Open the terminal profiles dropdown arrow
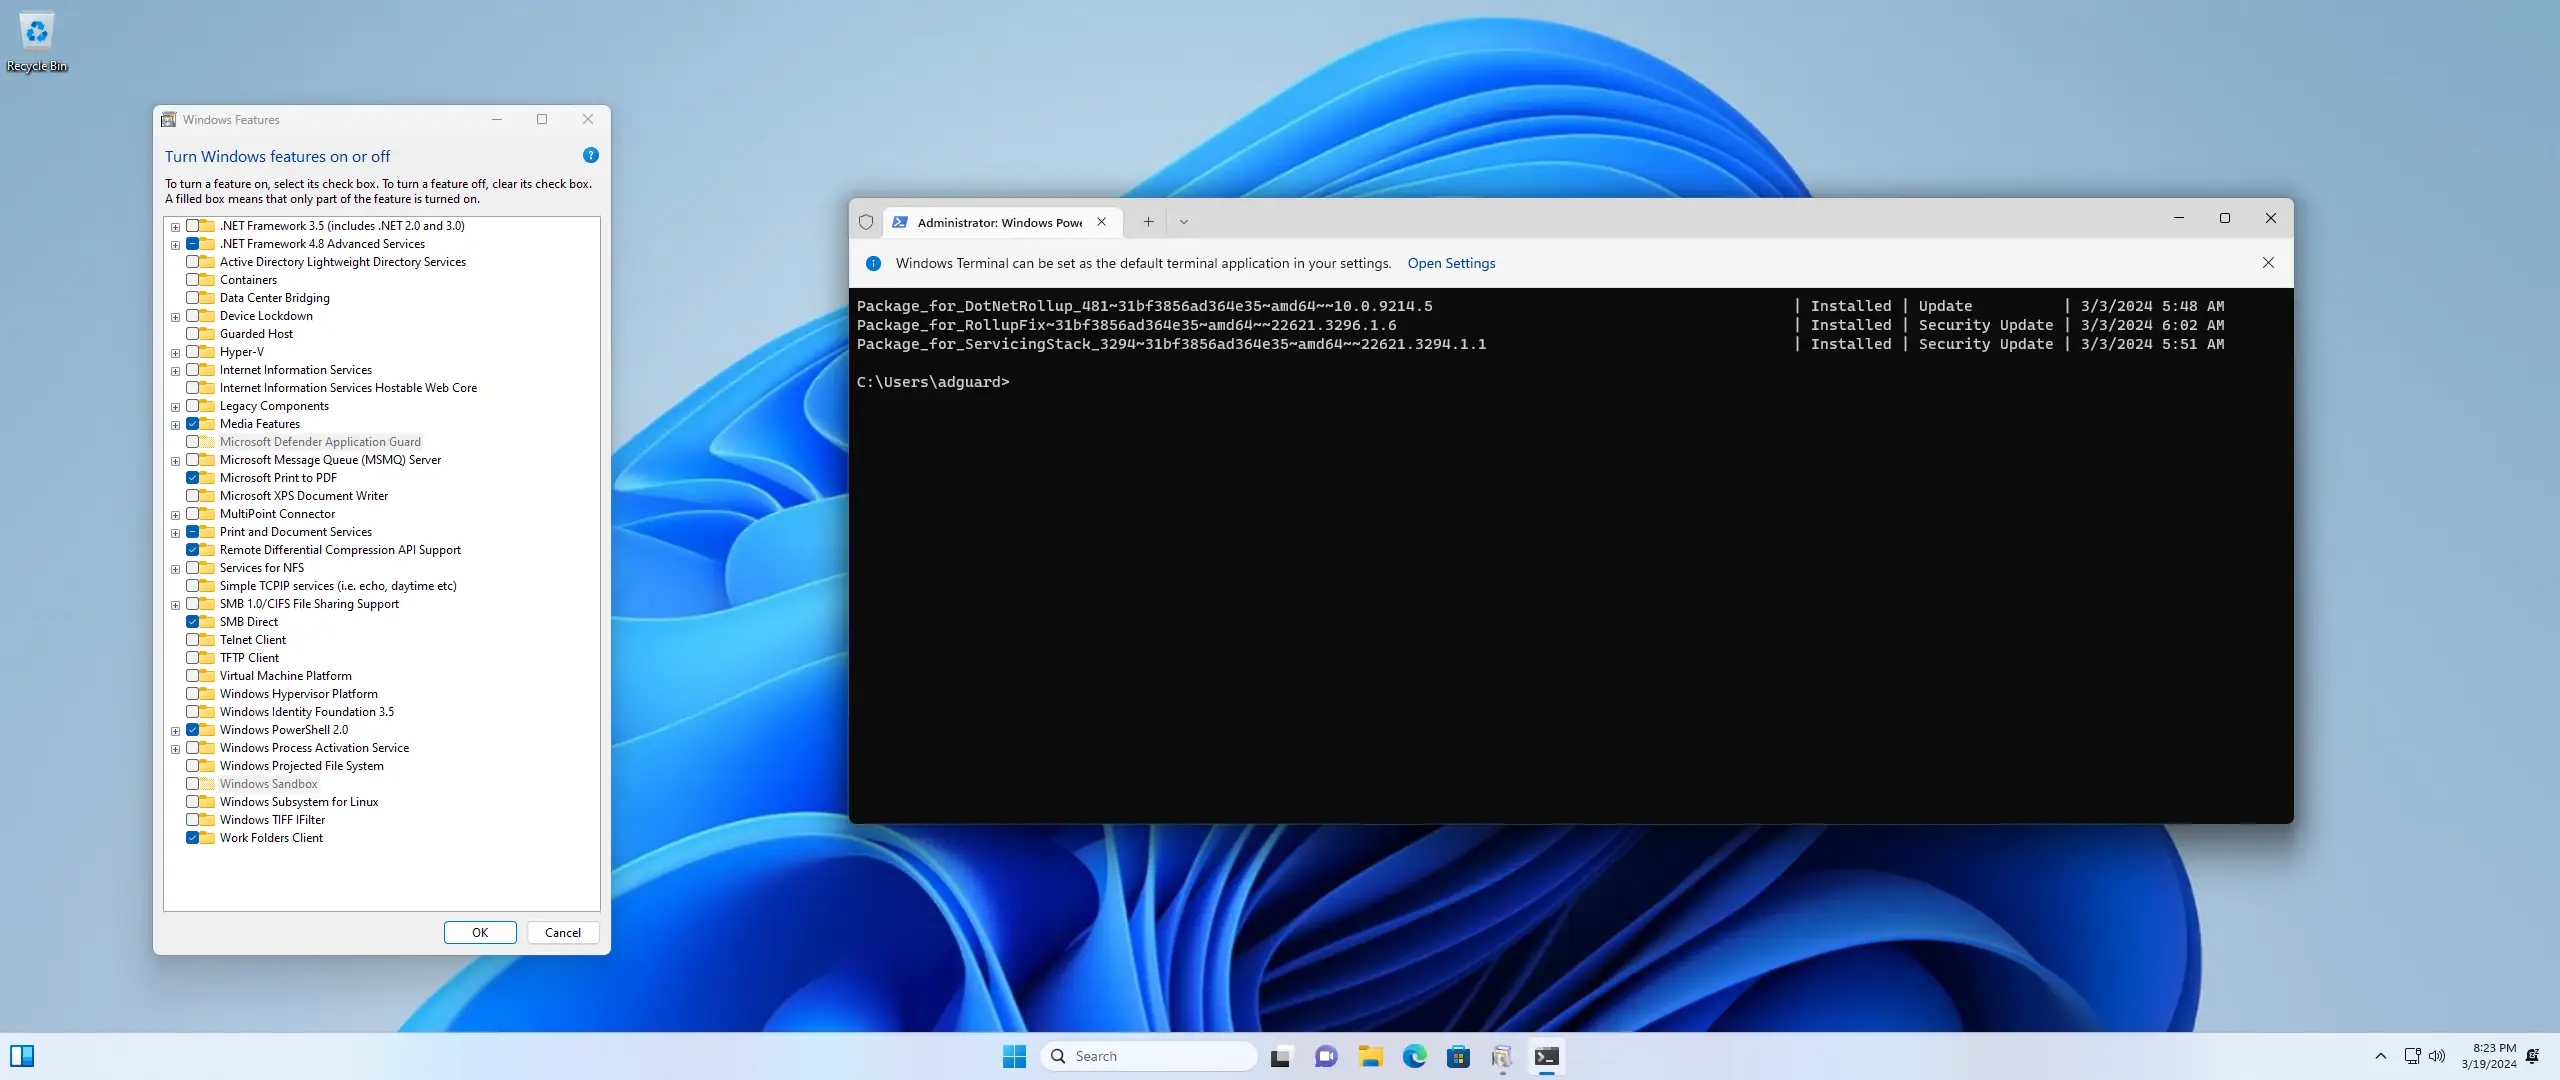Image resolution: width=2560 pixels, height=1080 pixels. [1183, 222]
